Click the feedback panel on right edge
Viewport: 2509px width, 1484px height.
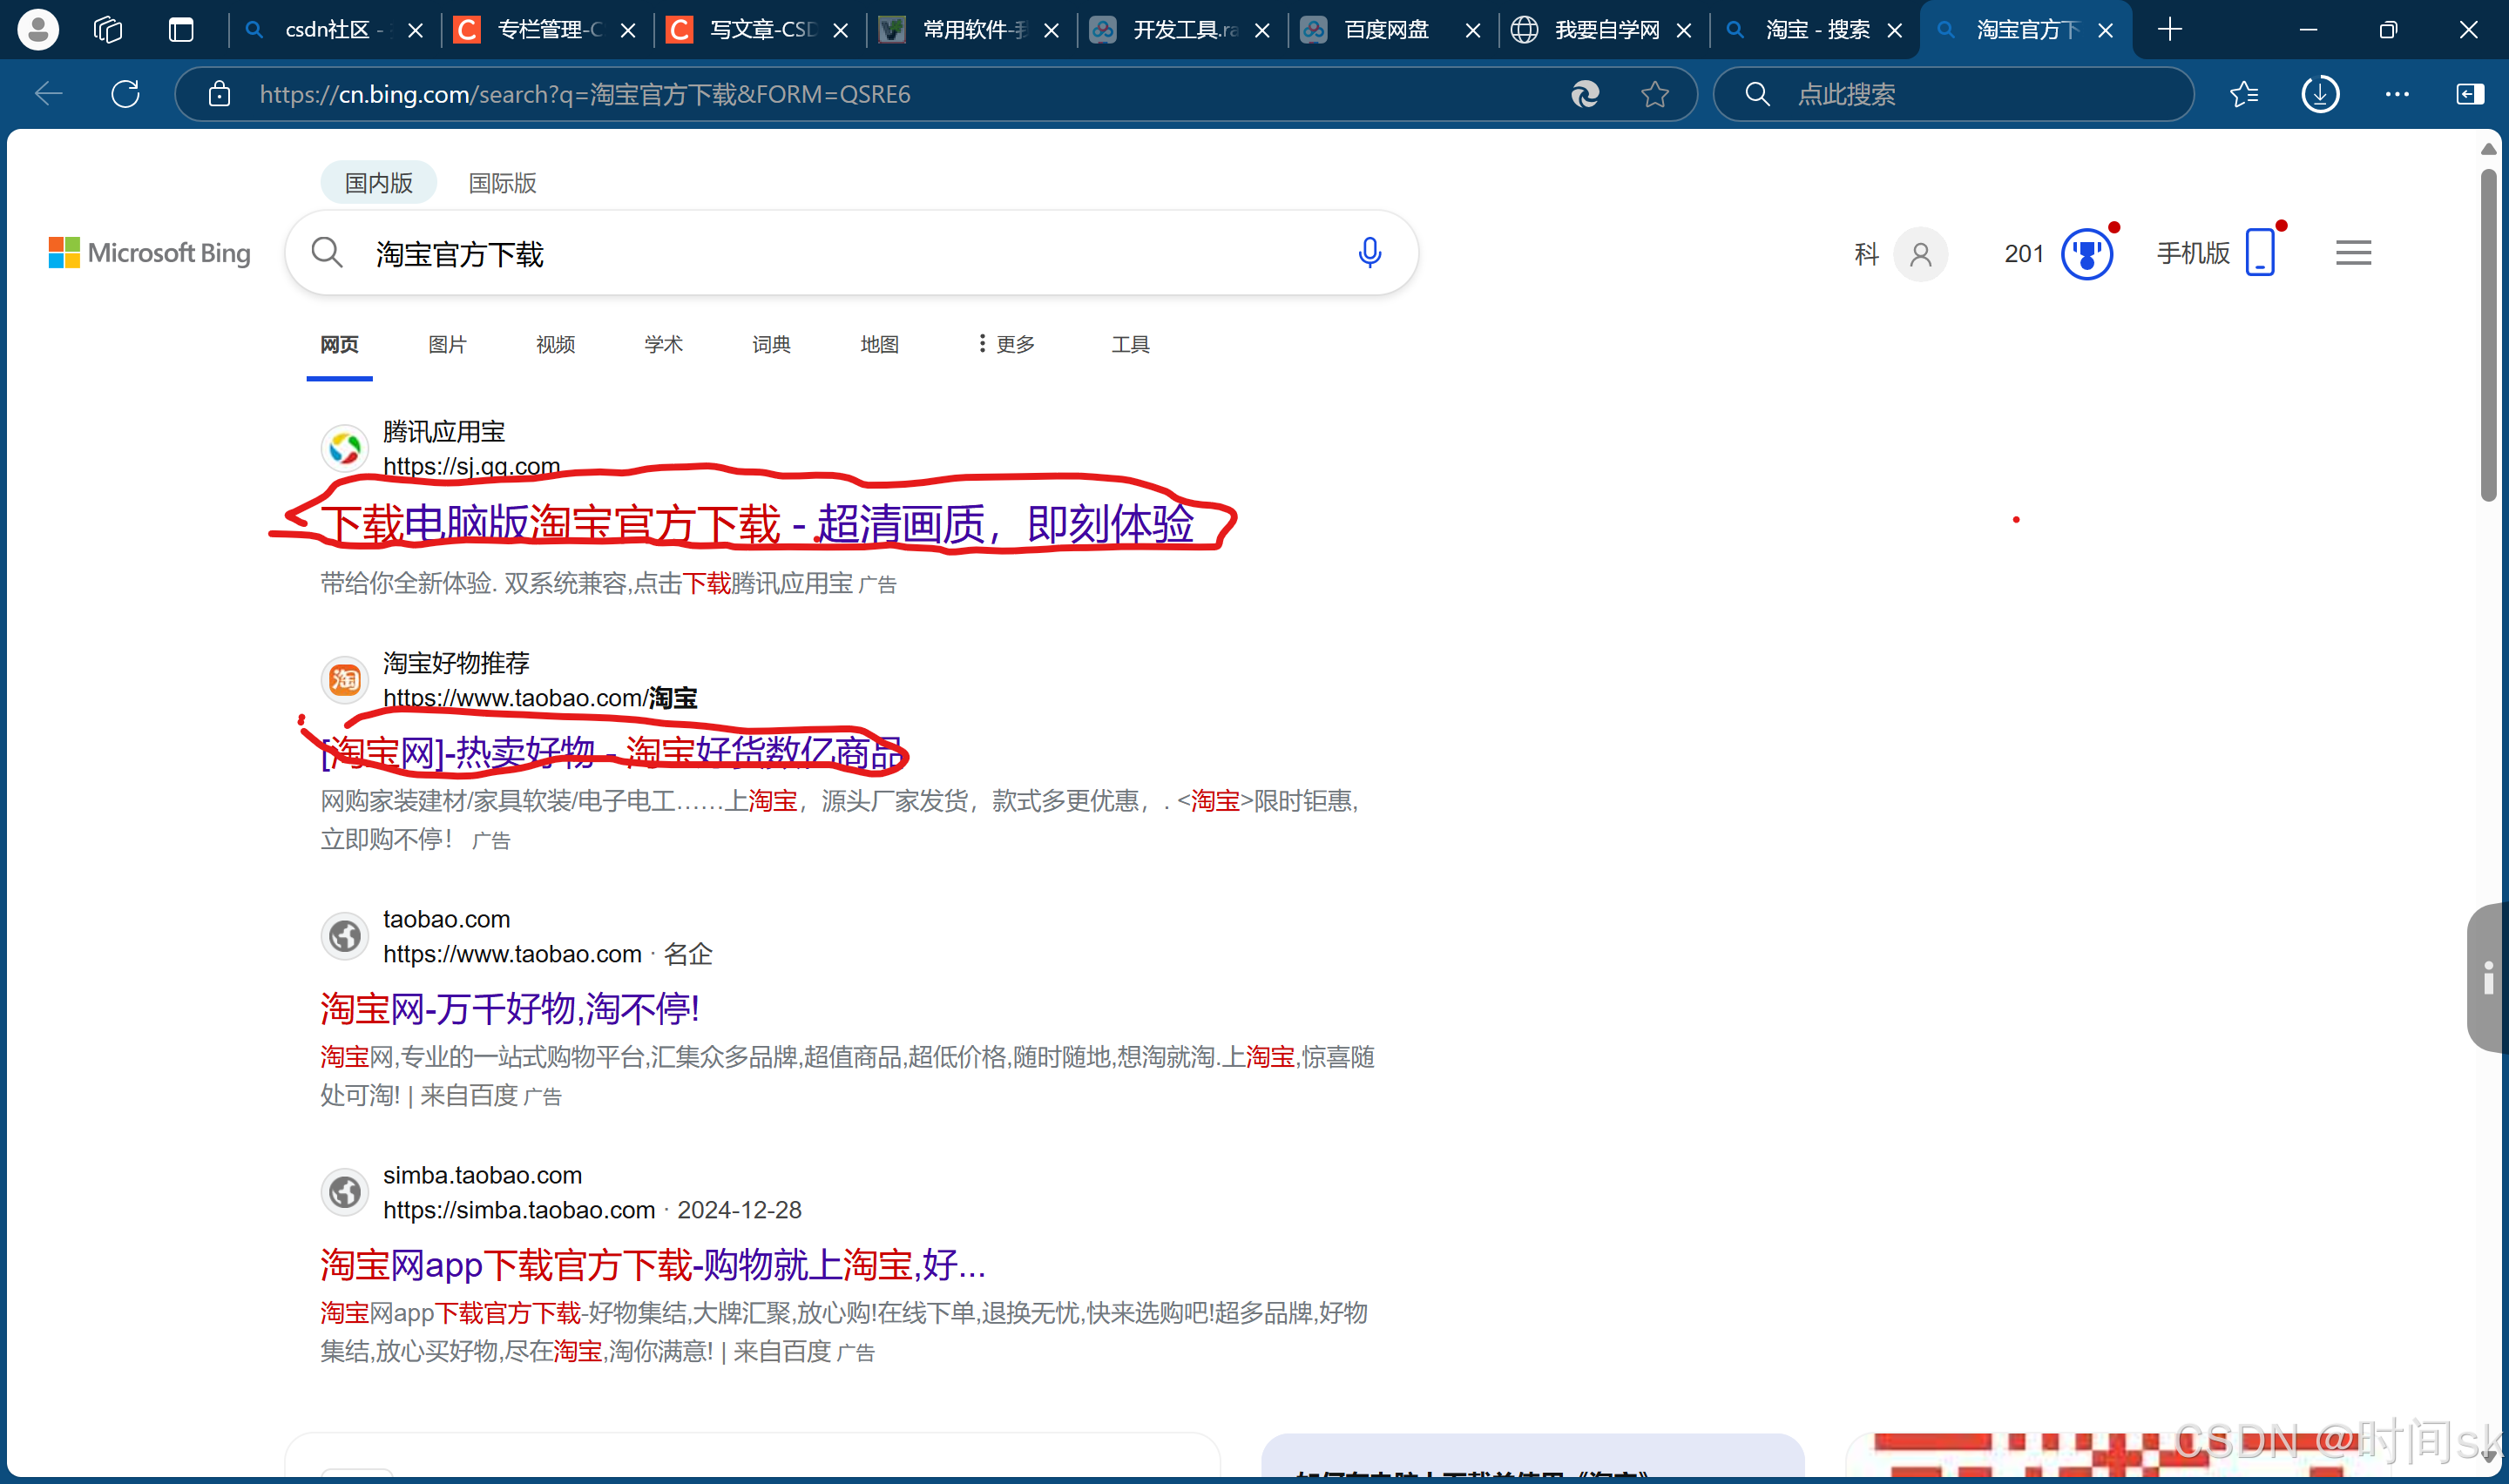pyautogui.click(x=2488, y=977)
